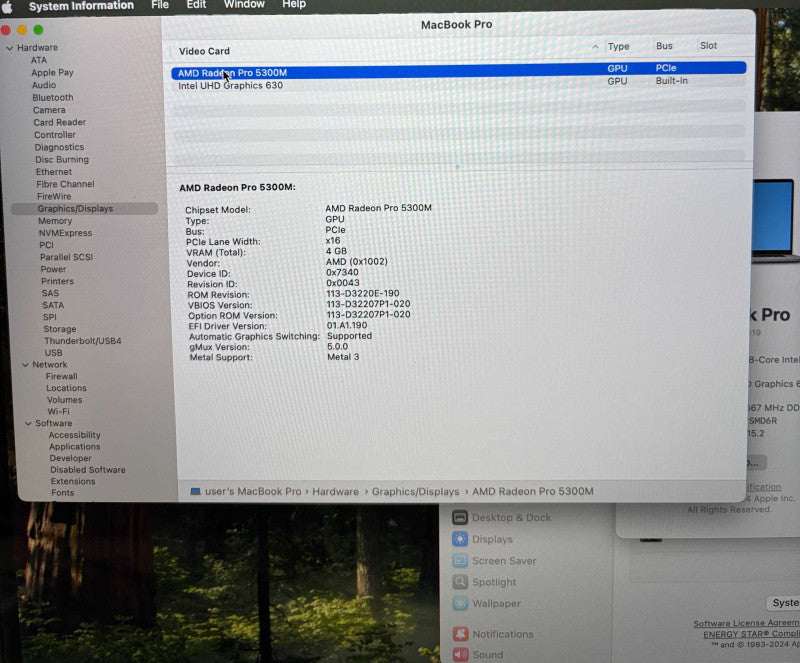
Task: Open Software License Agreement link
Action: click(x=746, y=623)
